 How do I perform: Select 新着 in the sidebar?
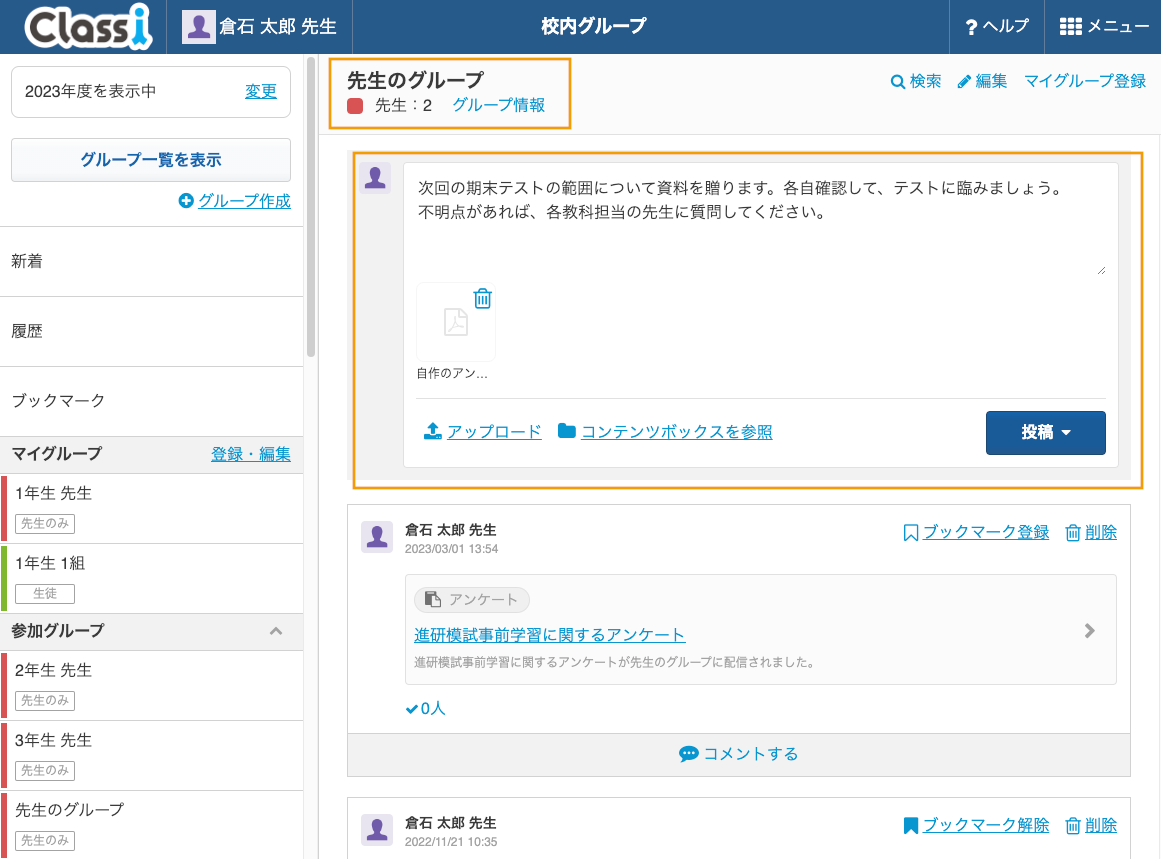[152, 261]
